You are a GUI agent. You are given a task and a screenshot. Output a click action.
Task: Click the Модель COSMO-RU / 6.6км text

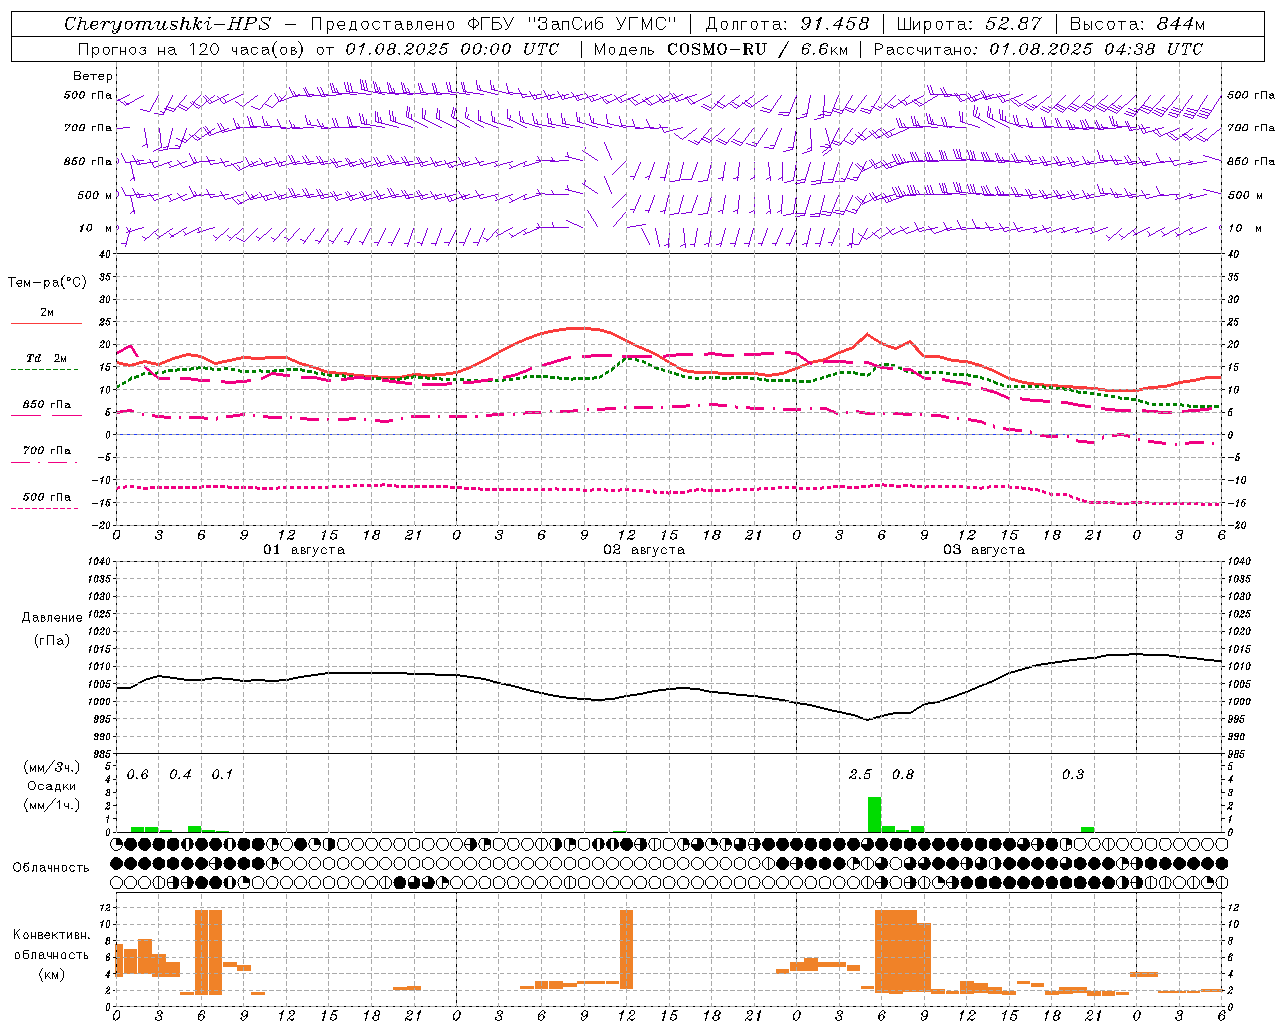click(x=721, y=49)
